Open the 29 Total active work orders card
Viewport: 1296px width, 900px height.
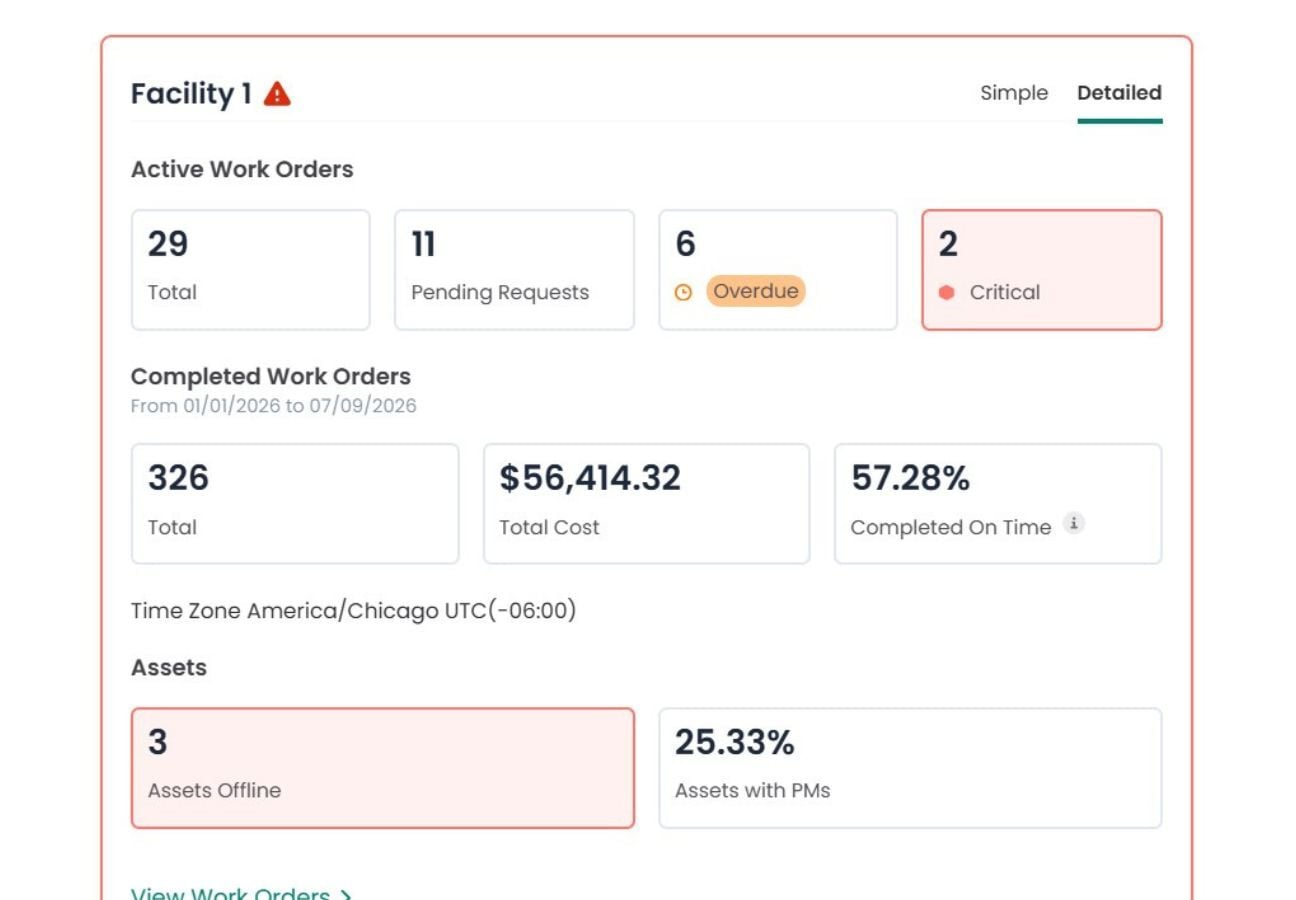click(251, 270)
